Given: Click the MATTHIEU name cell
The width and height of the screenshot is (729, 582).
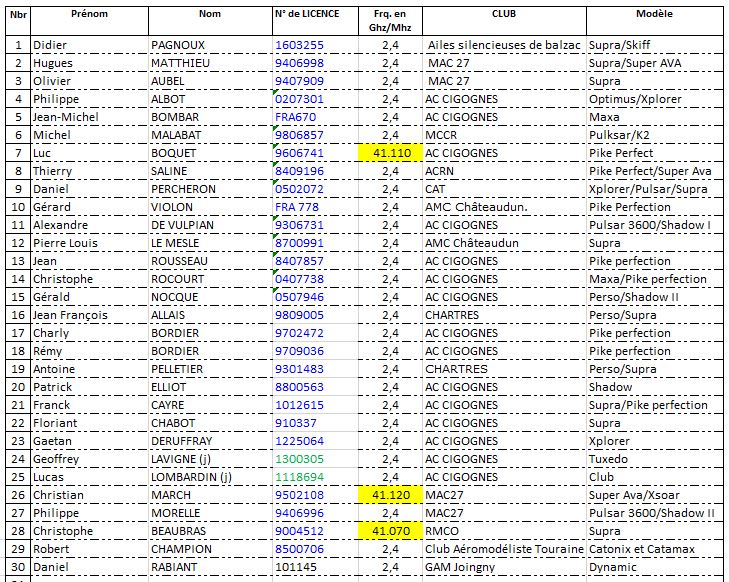Looking at the screenshot, I should pyautogui.click(x=210, y=63).
